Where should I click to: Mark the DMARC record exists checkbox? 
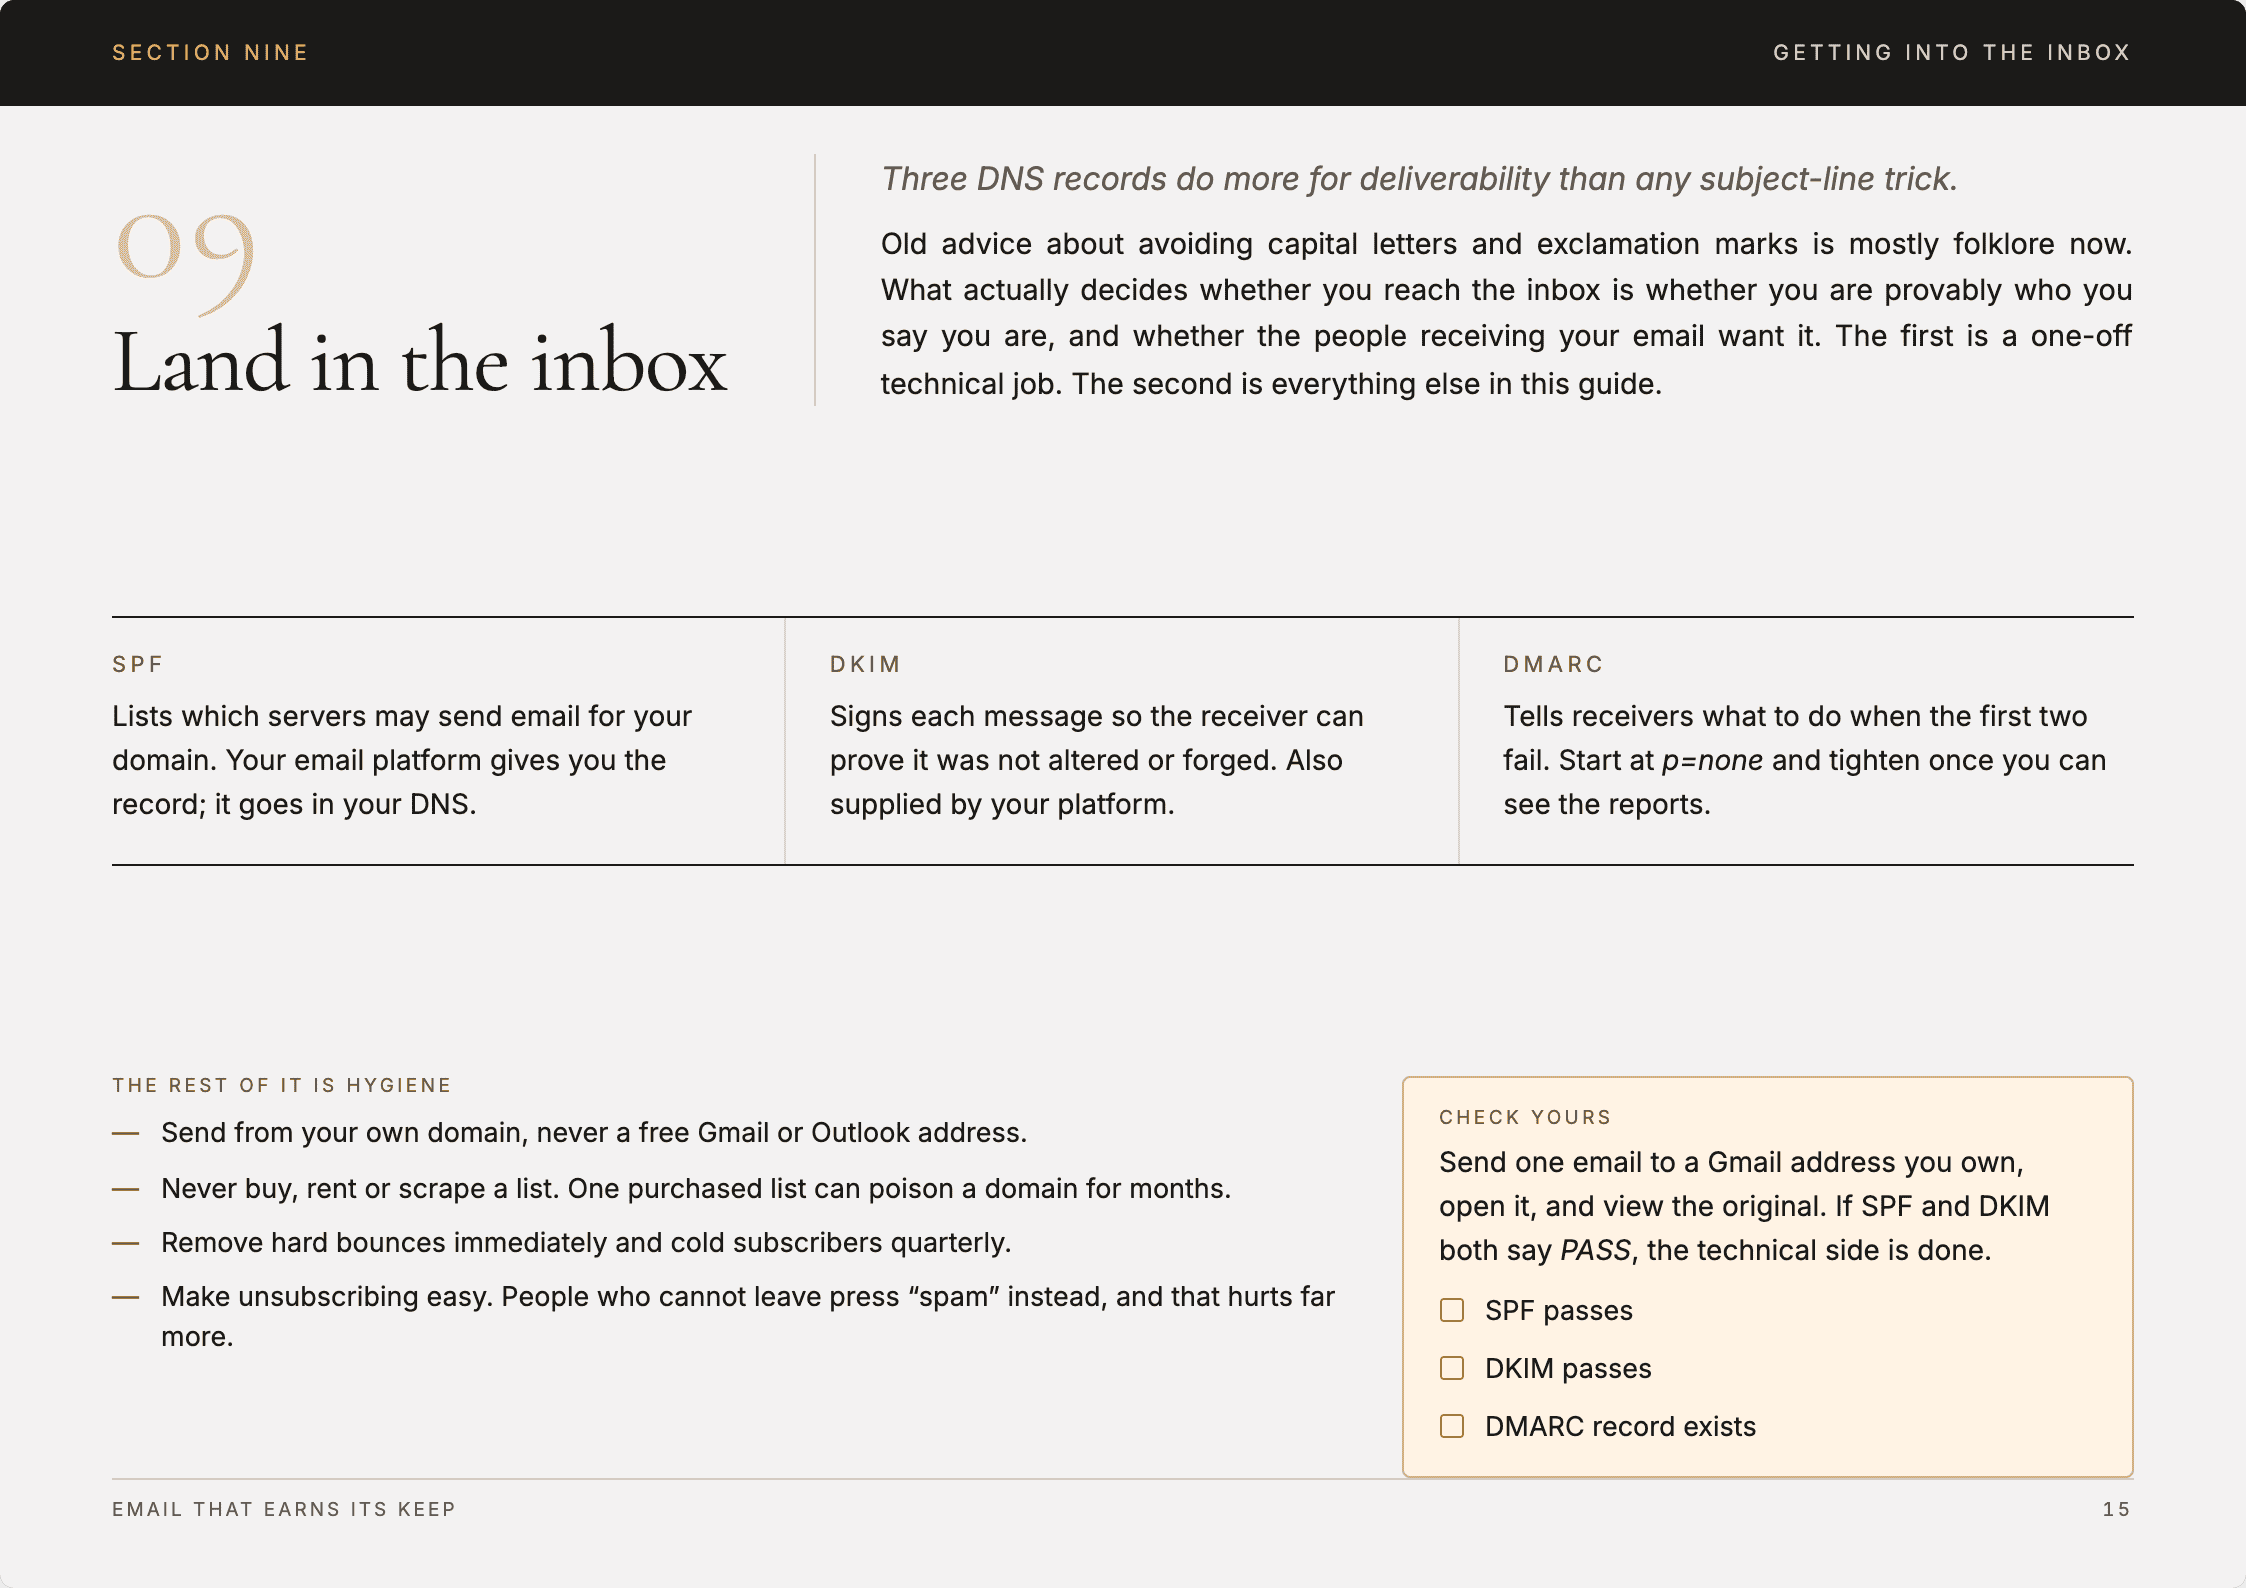(1452, 1426)
